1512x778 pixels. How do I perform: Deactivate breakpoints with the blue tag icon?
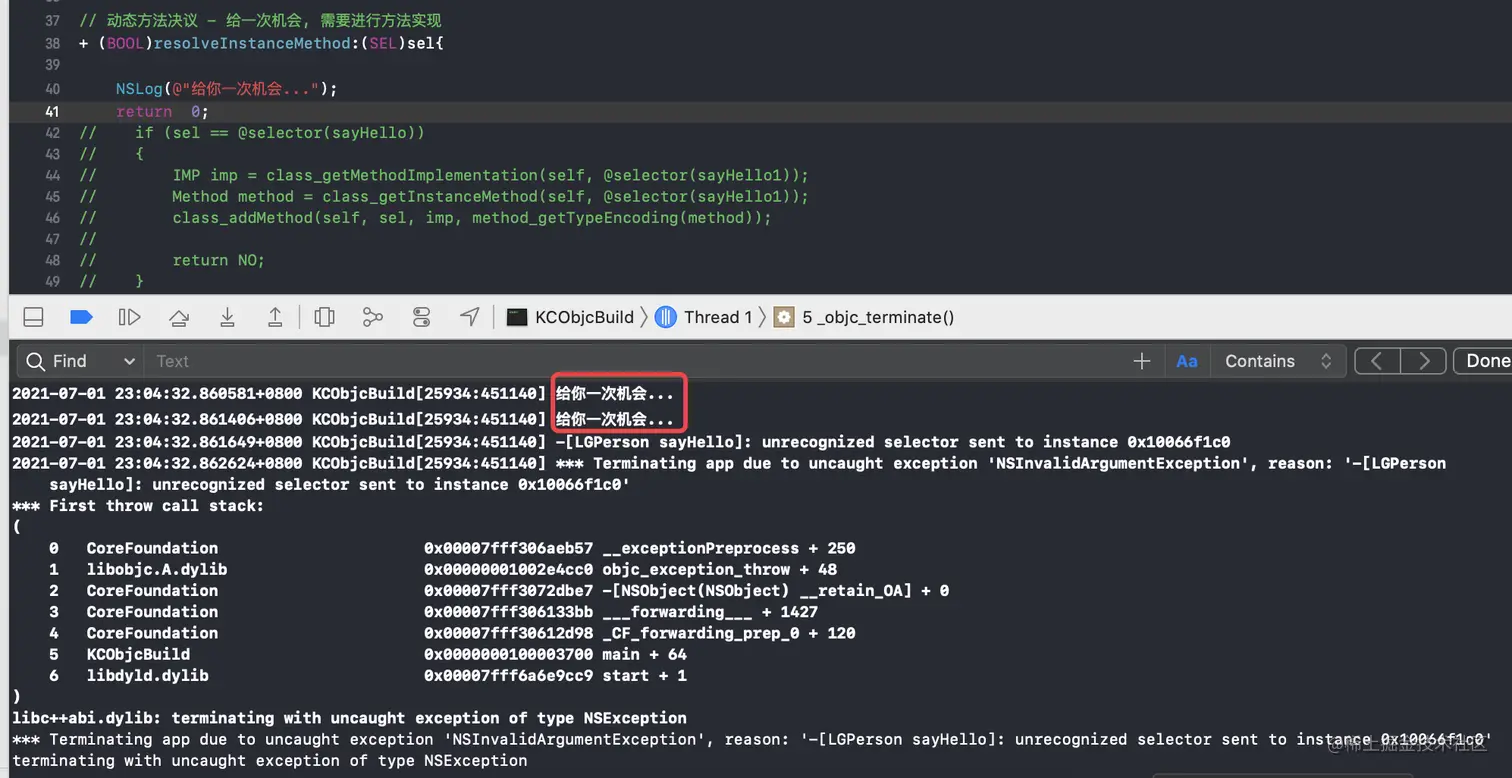[x=81, y=317]
